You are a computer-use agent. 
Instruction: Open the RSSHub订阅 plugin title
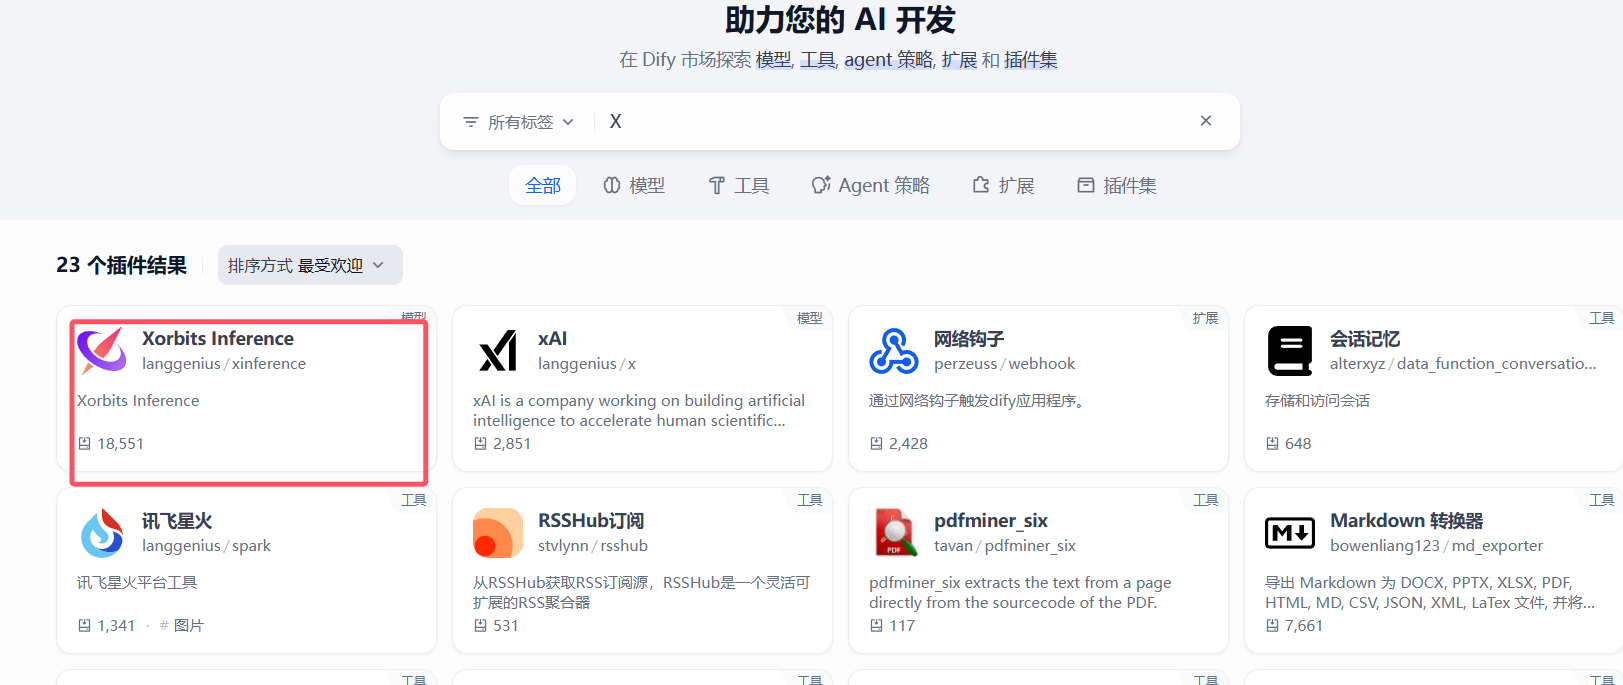coord(591,521)
